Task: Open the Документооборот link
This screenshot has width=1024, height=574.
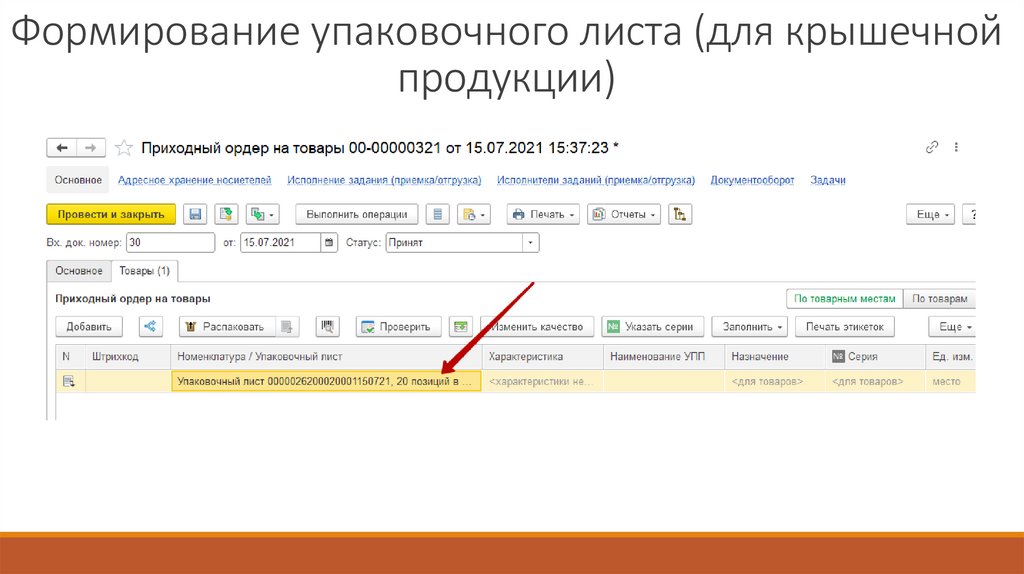Action: tap(752, 180)
